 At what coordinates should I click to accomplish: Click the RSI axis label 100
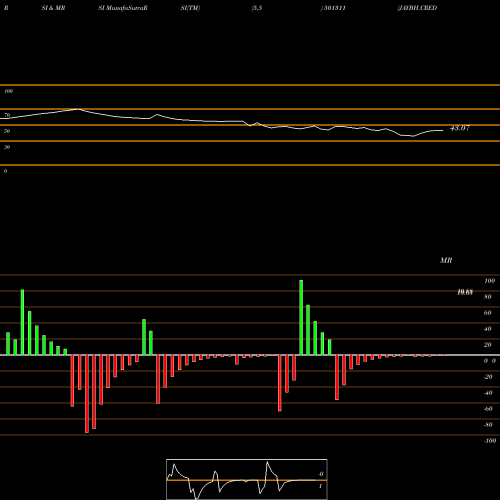pos(8,91)
